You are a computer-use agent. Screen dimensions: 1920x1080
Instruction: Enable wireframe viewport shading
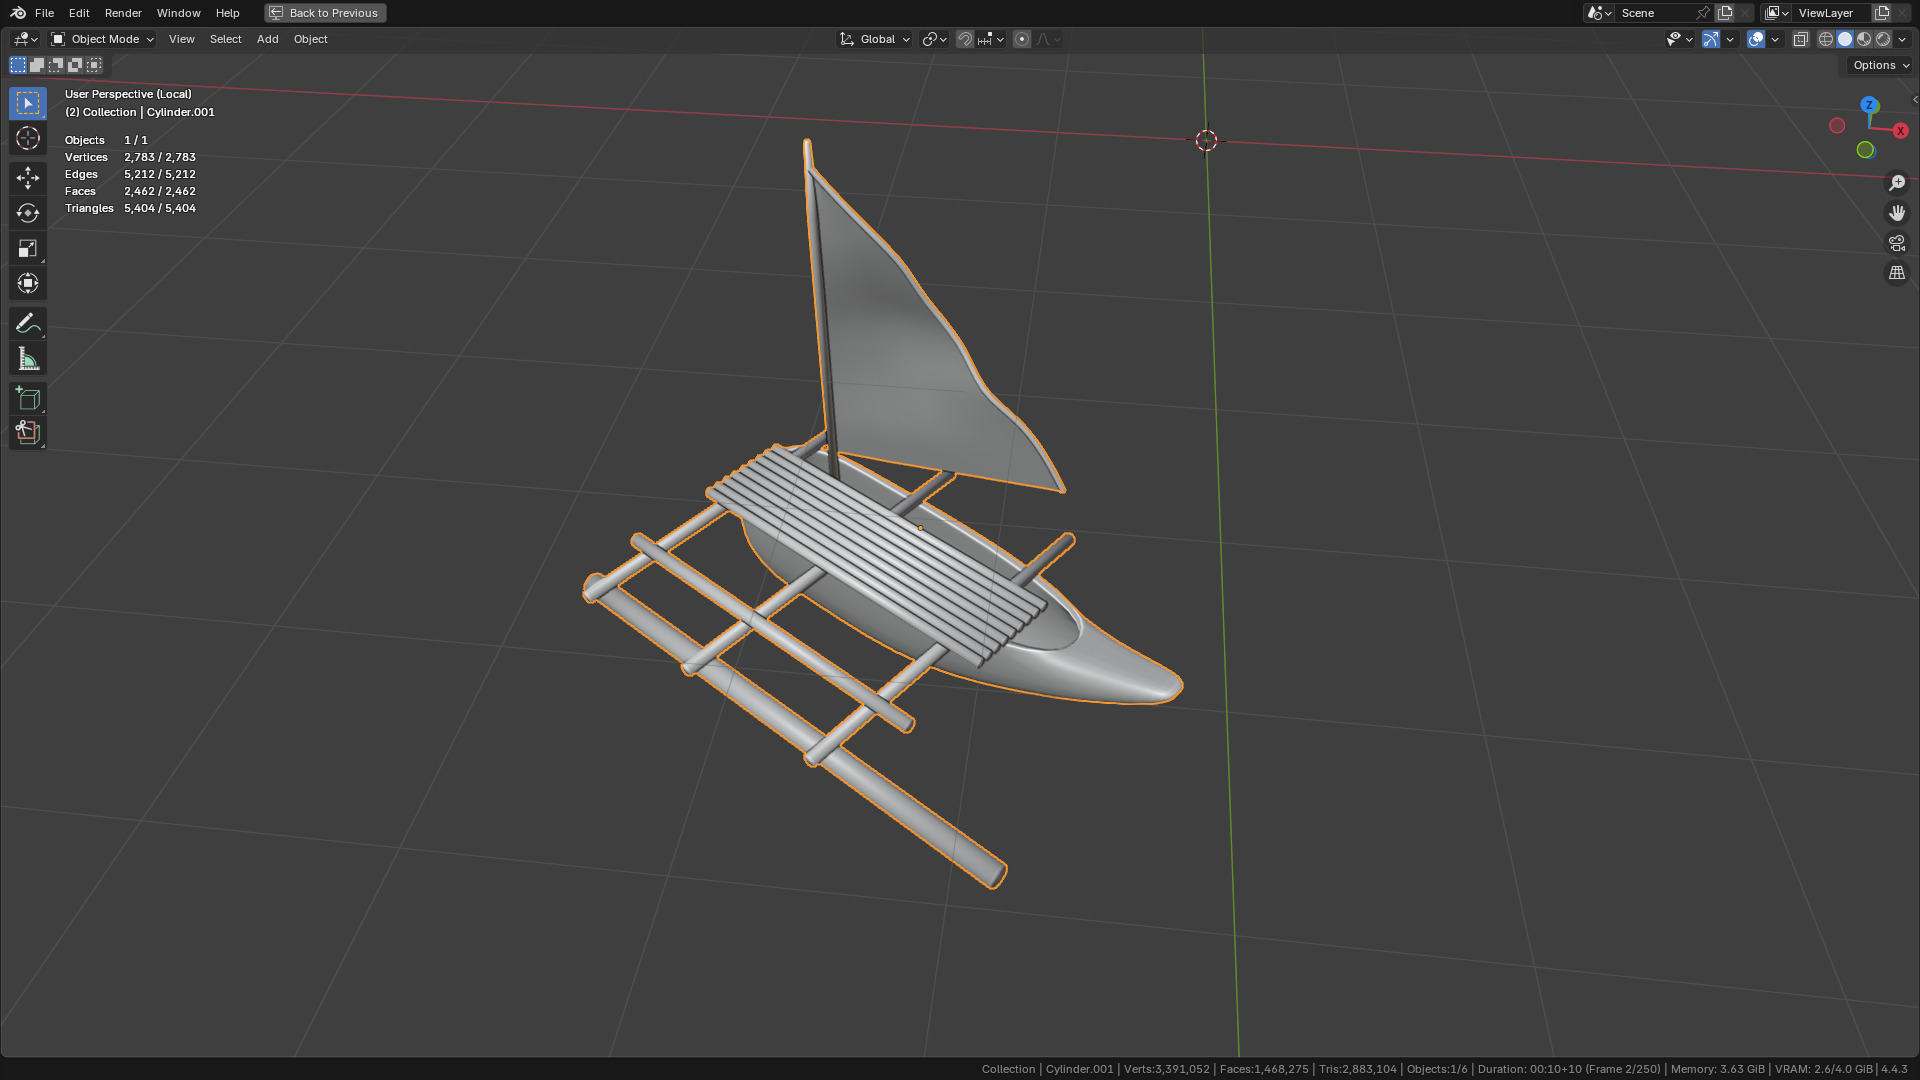point(1825,39)
